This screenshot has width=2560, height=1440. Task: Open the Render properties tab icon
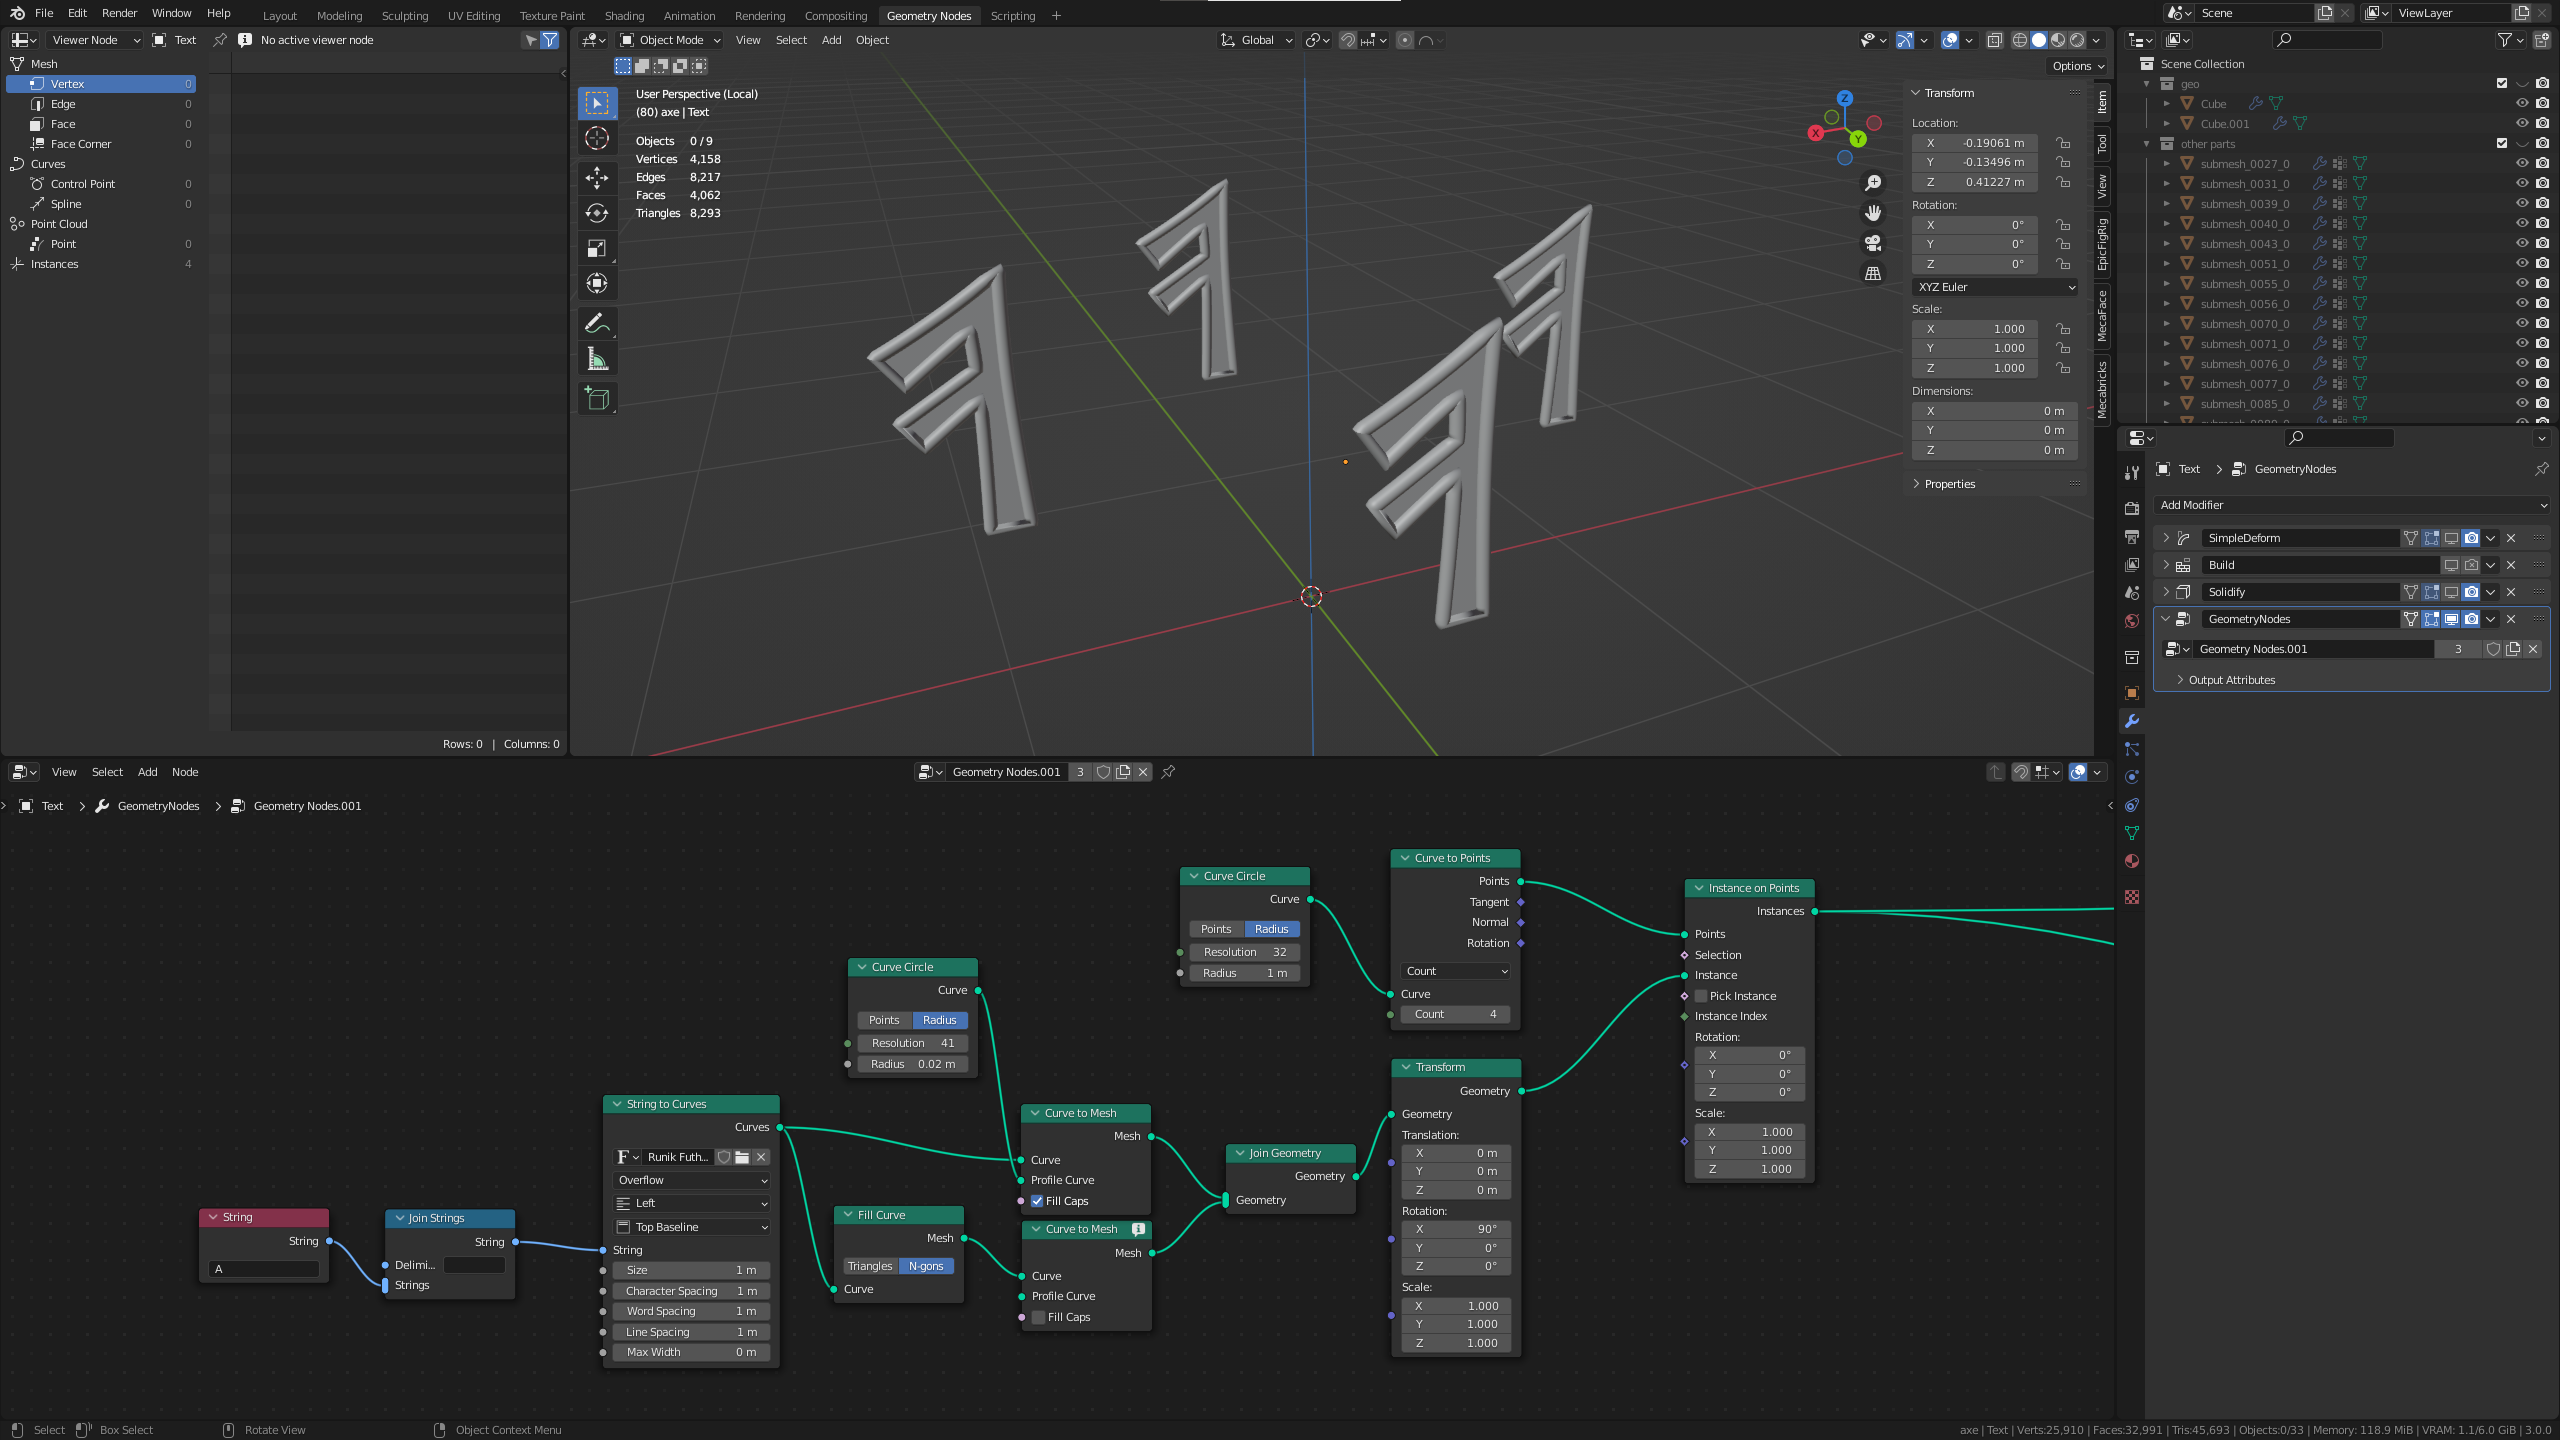[2132, 508]
